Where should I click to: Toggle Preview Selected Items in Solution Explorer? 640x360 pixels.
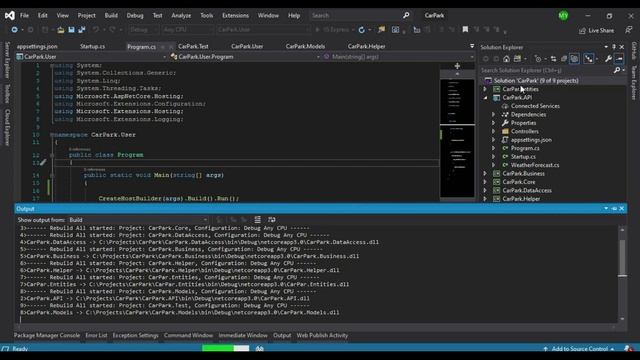pyautogui.click(x=619, y=59)
